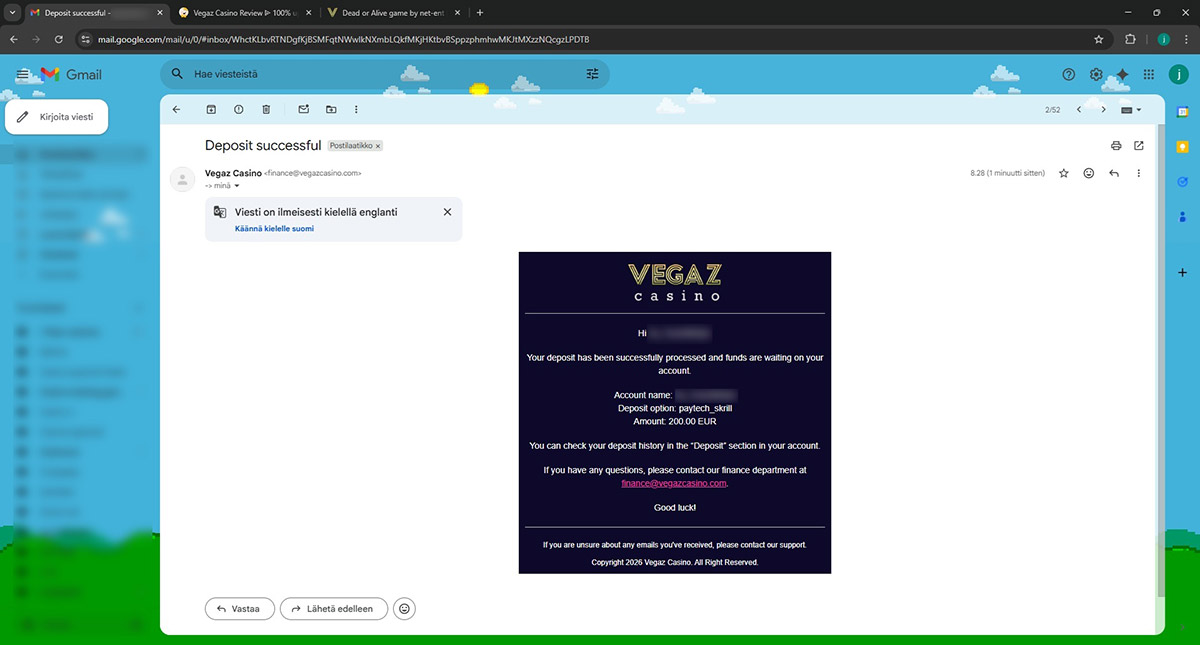Star the Vegaz Casino message

[1064, 173]
